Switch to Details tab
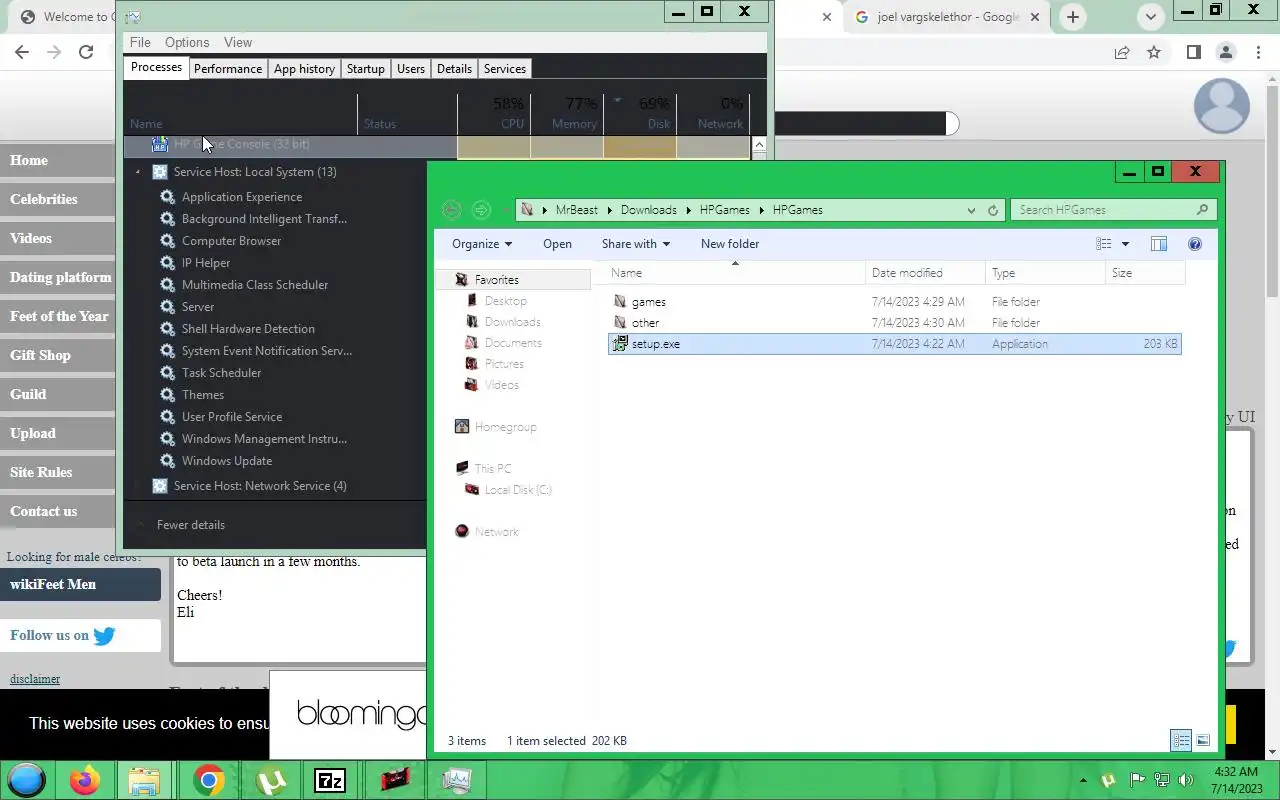The image size is (1280, 800). 454,69
